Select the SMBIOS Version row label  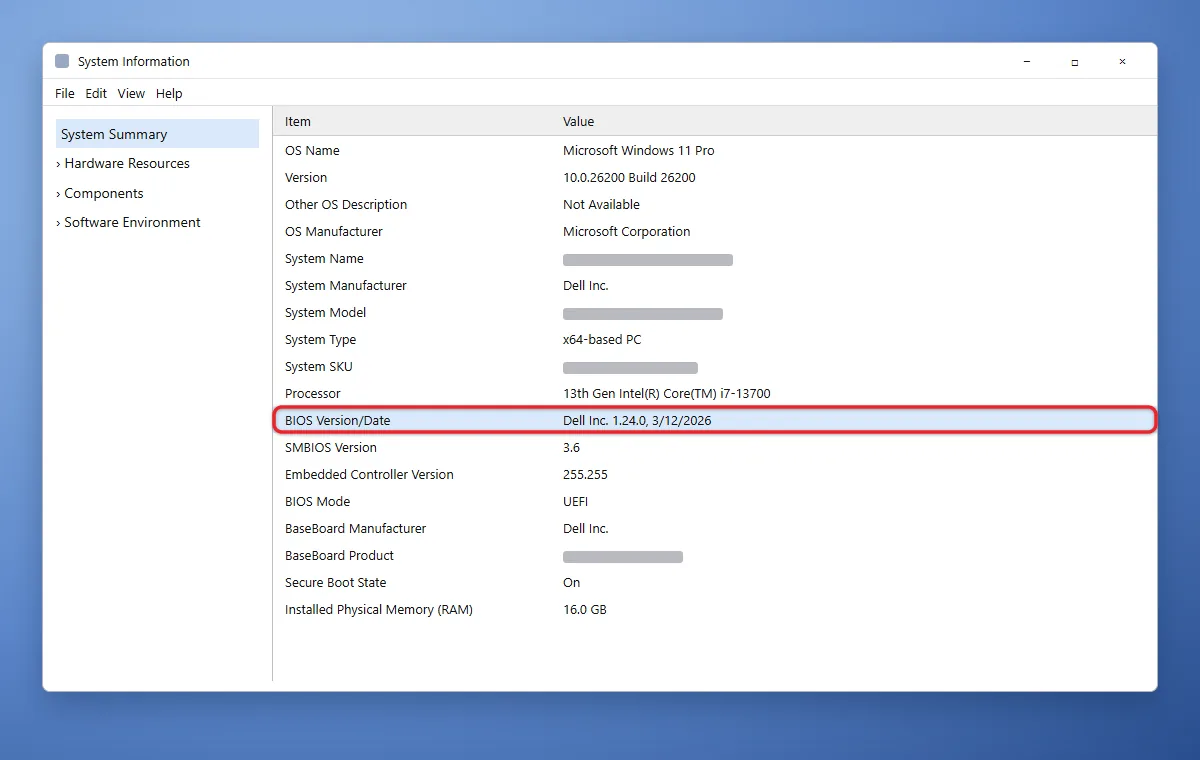coord(331,447)
